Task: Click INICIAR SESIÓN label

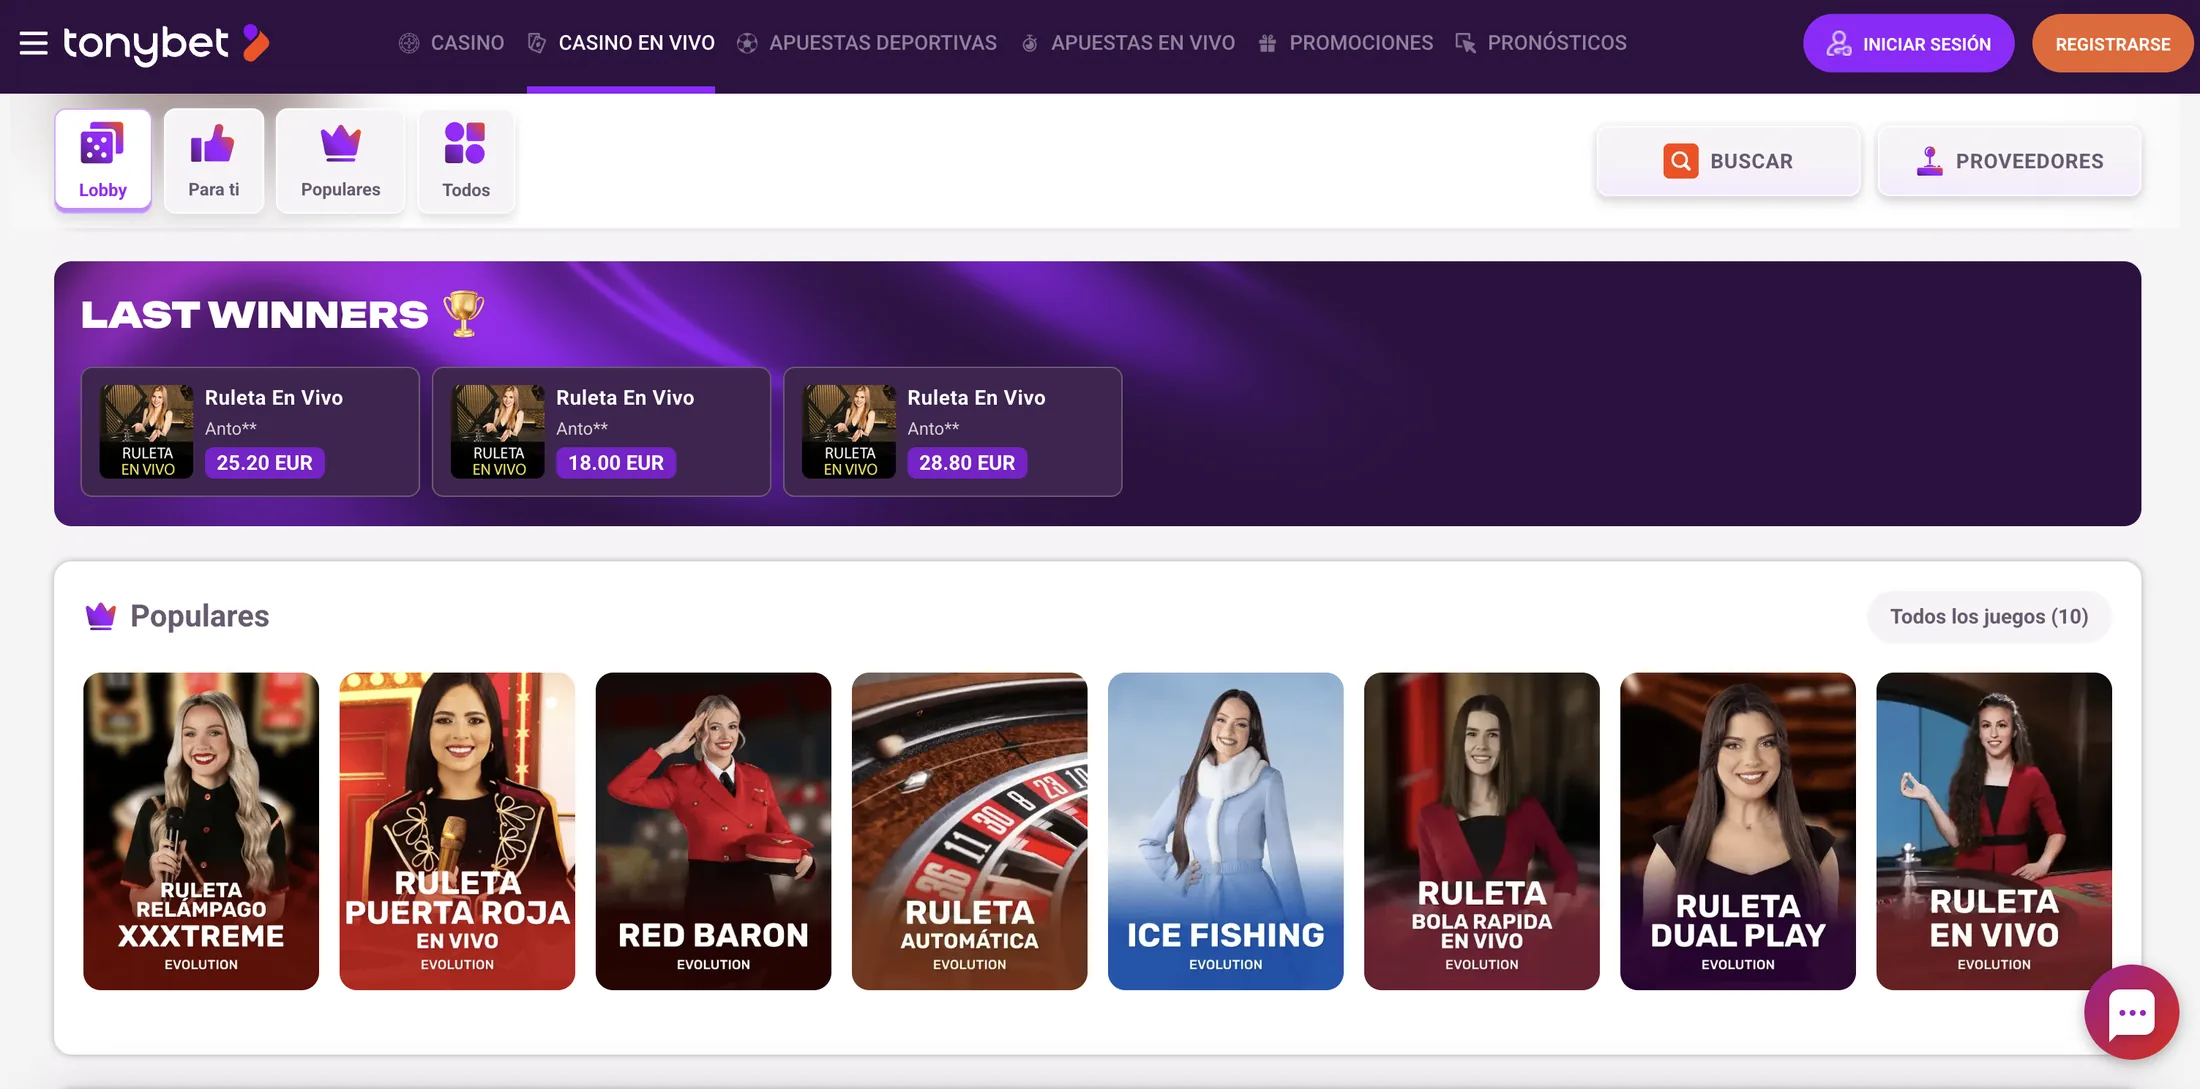Action: (1927, 45)
